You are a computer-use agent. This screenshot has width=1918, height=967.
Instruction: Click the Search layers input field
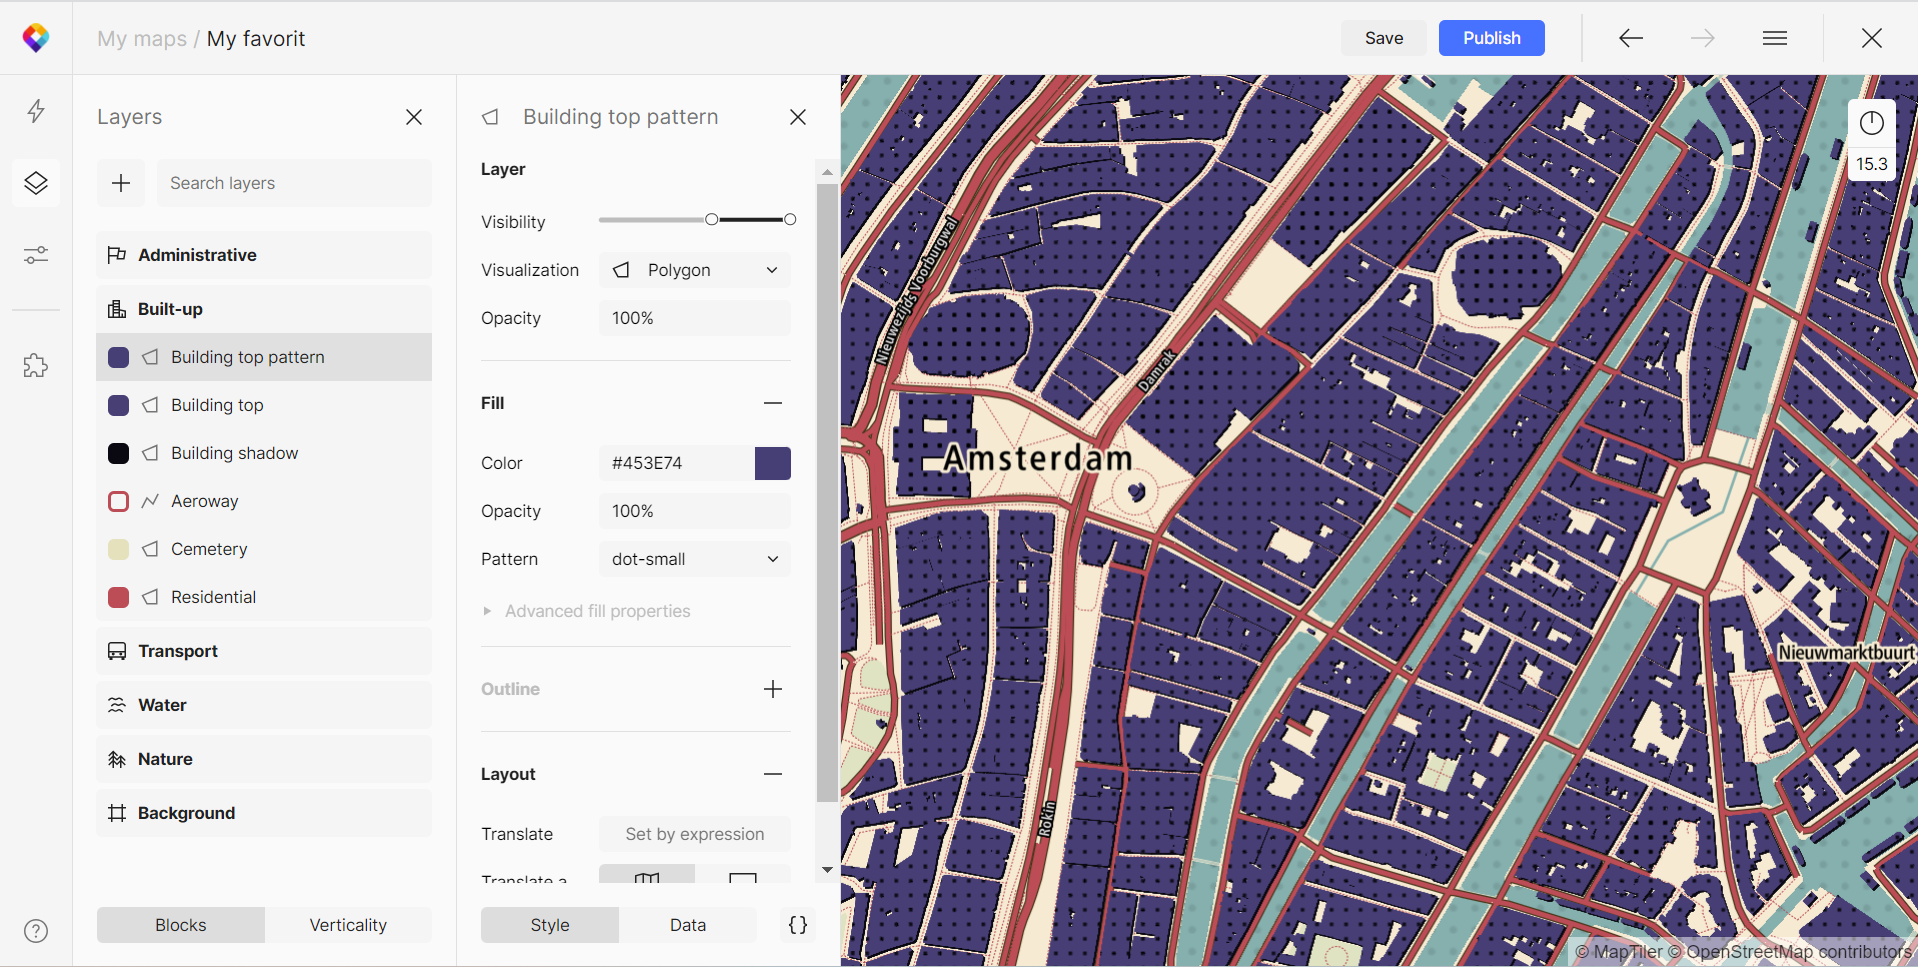(294, 183)
